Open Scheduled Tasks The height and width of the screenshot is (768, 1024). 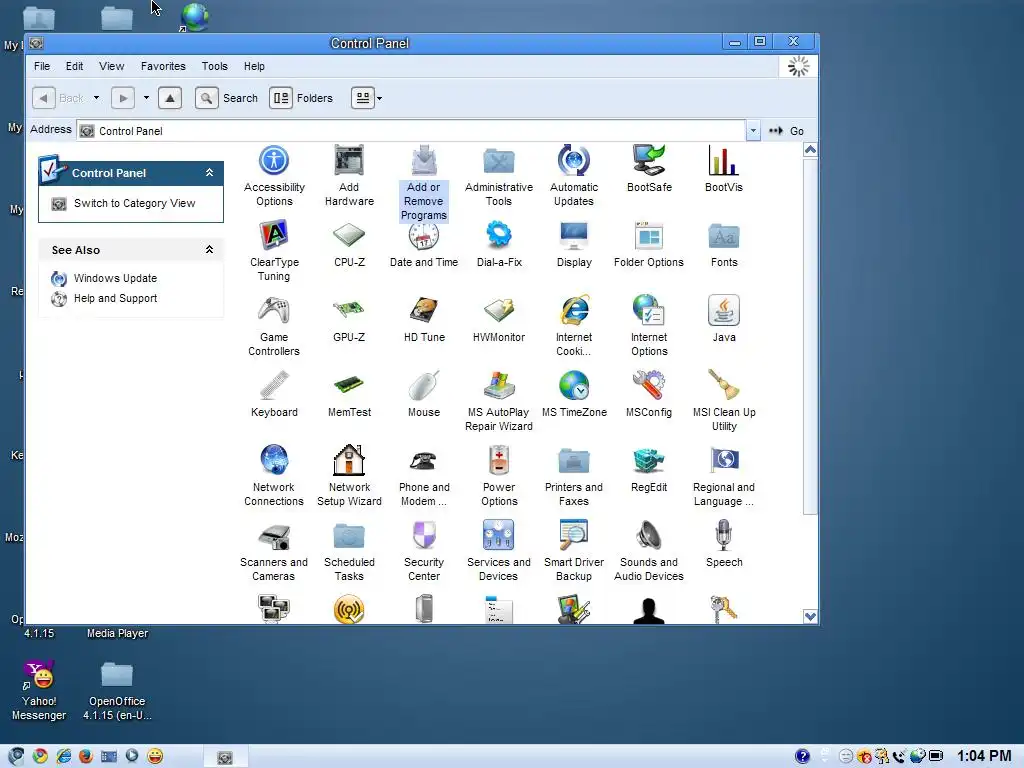(x=349, y=551)
